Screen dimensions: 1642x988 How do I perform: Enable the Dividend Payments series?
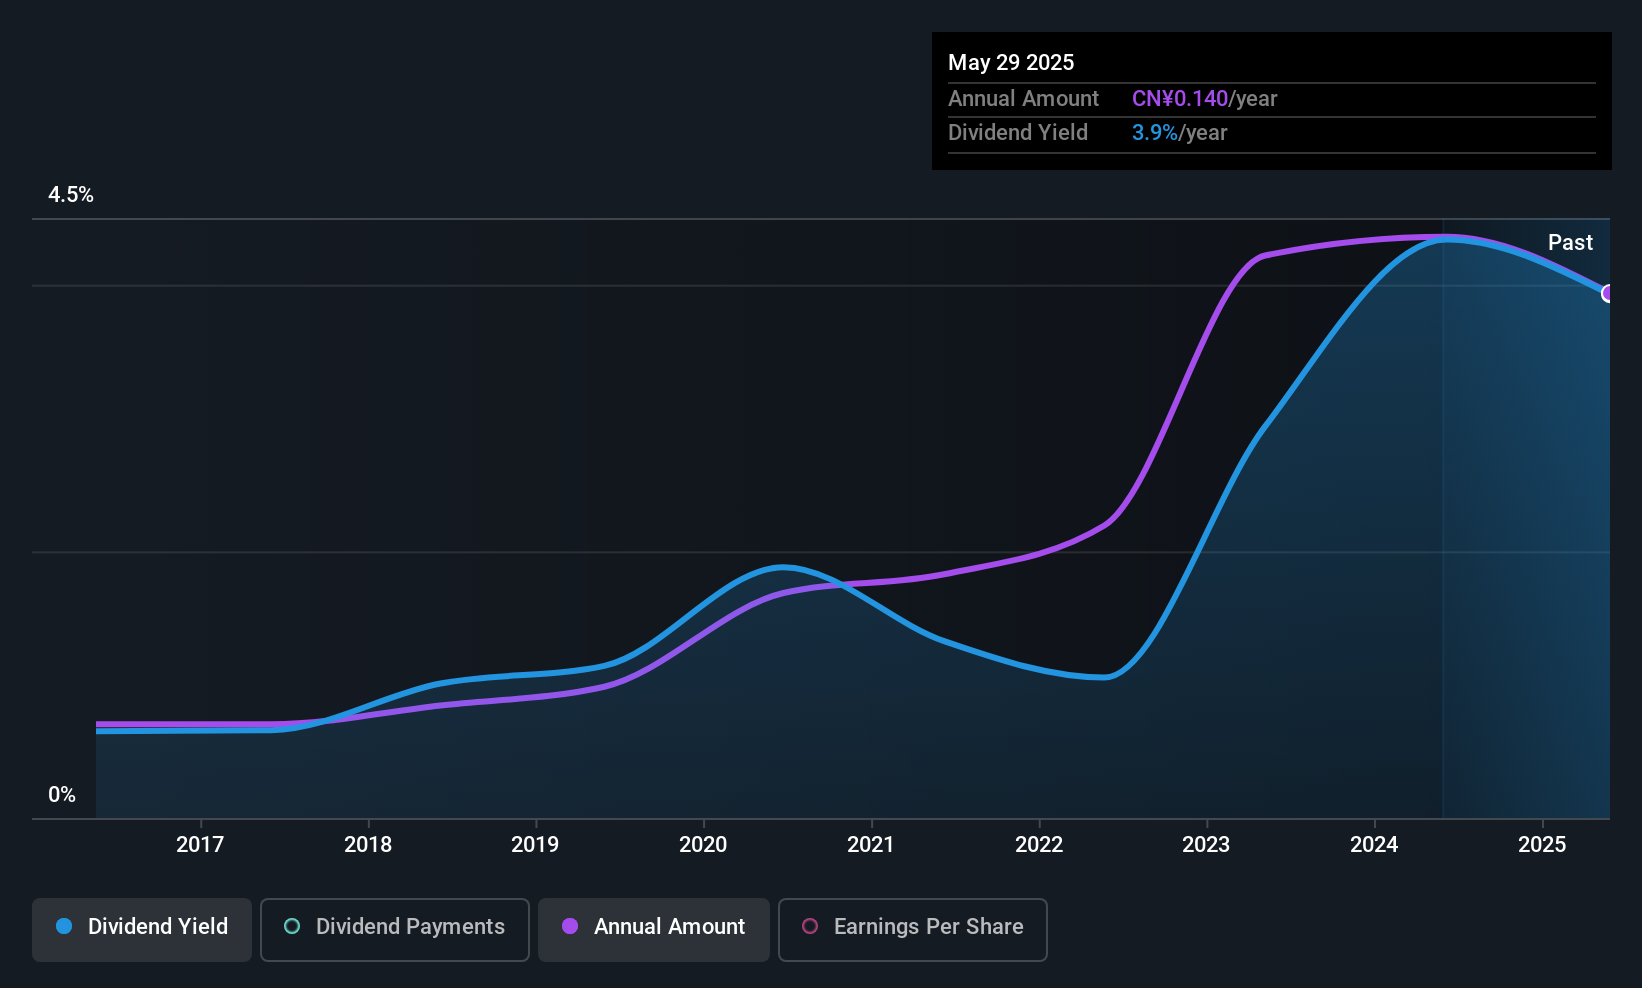click(x=395, y=929)
